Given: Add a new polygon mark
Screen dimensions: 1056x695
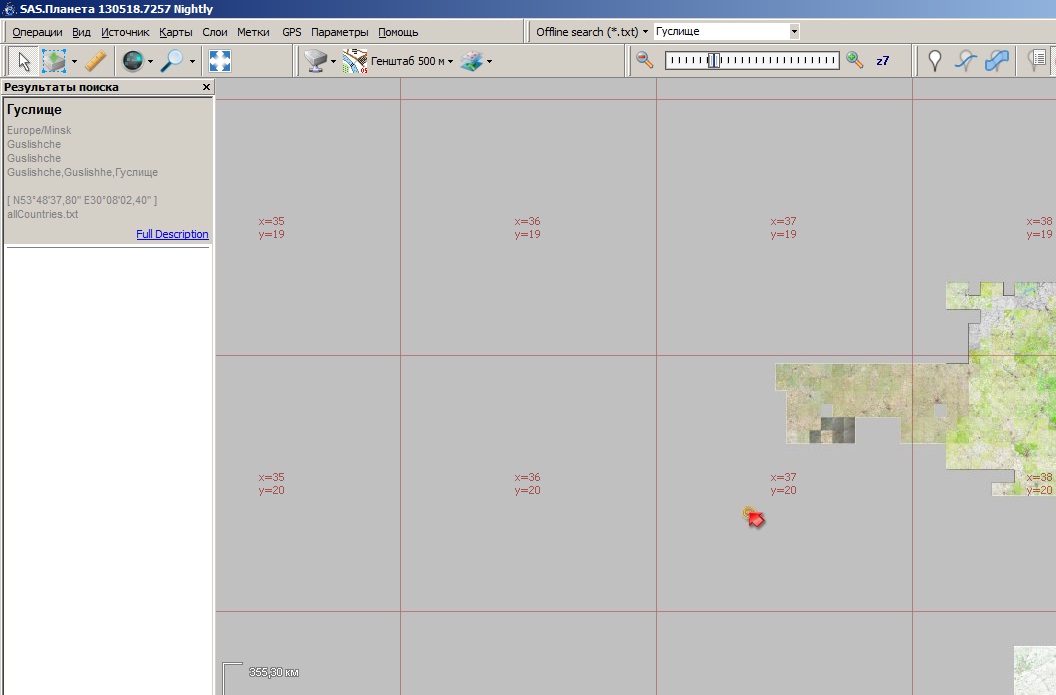Looking at the screenshot, I should (x=996, y=61).
